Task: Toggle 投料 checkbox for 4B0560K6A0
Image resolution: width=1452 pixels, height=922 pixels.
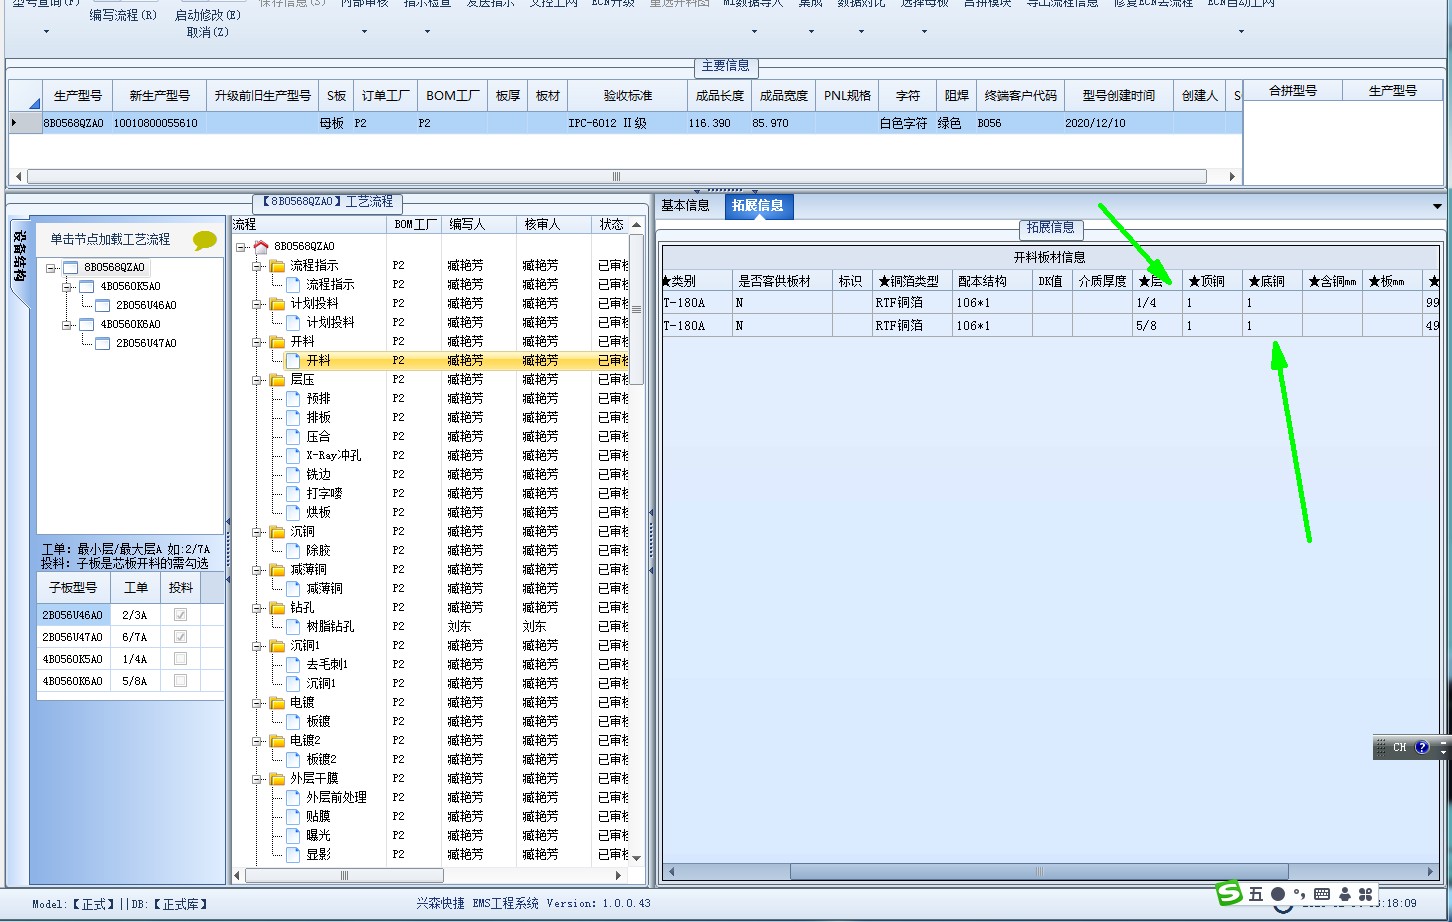Action: click(180, 681)
